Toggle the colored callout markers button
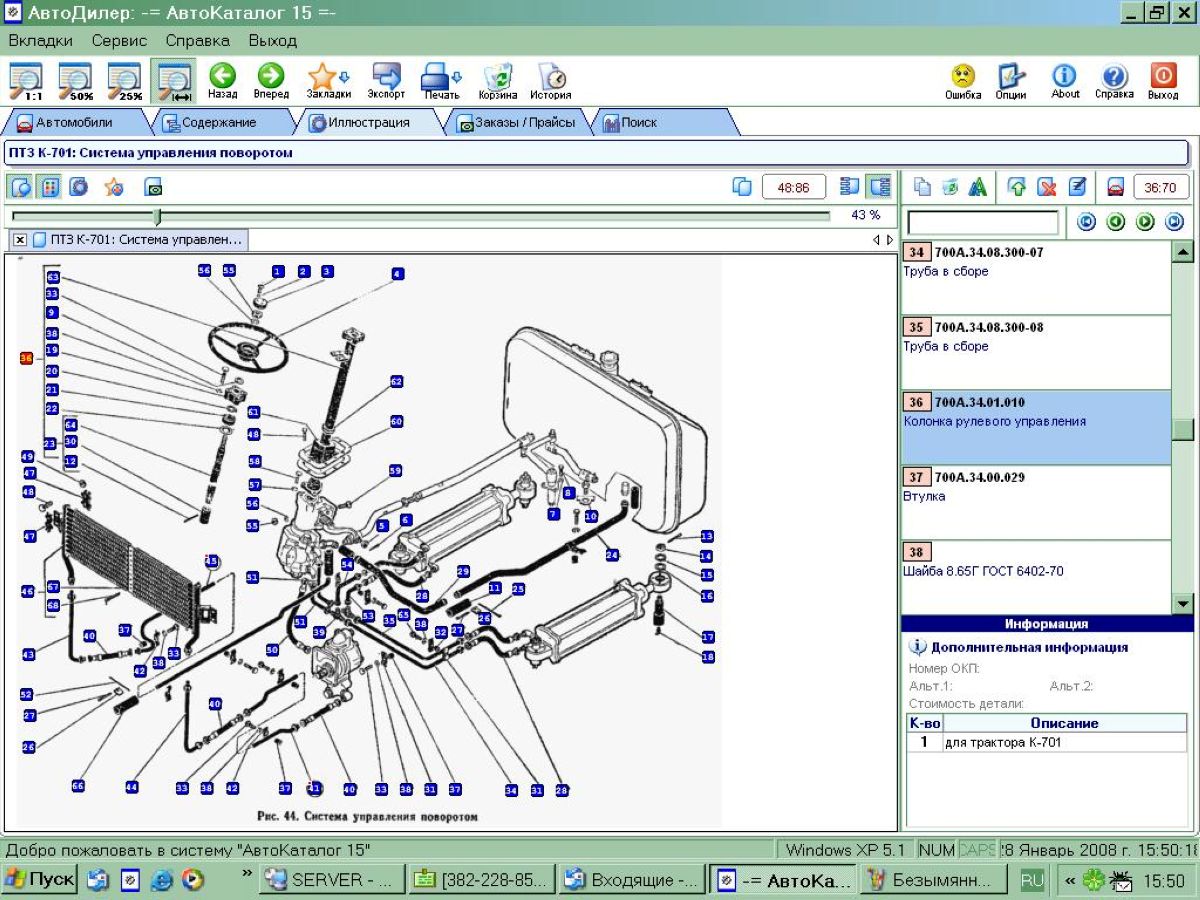Screen dimensions: 1200x900 click(x=50, y=187)
